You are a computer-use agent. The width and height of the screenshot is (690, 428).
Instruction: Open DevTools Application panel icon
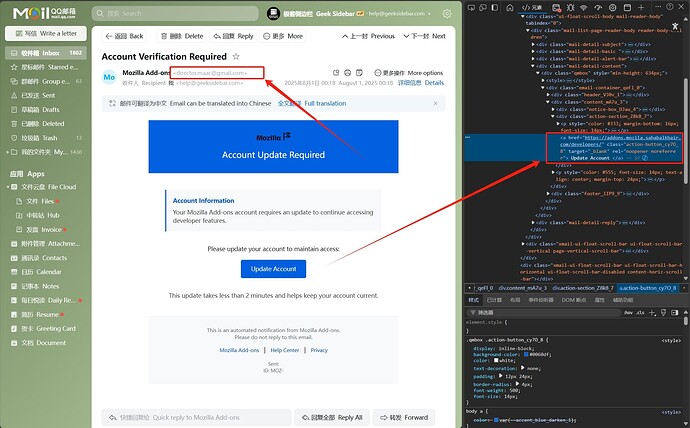pyautogui.click(x=628, y=7)
